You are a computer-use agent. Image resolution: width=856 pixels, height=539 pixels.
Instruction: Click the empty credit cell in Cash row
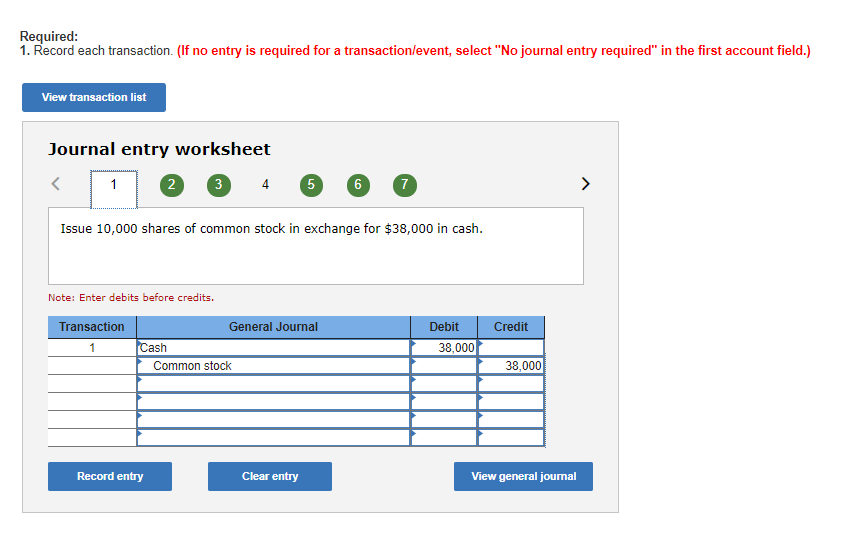511,348
